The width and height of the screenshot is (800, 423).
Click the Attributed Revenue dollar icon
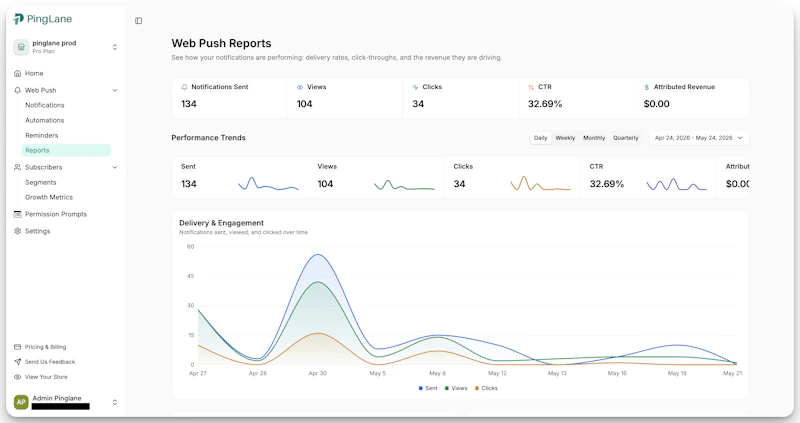pos(647,87)
